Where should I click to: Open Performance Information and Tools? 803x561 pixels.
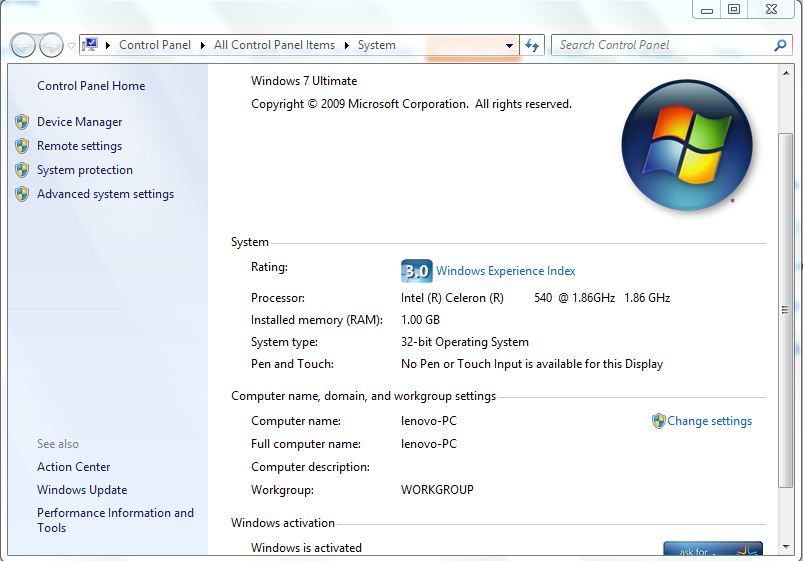[x=115, y=521]
